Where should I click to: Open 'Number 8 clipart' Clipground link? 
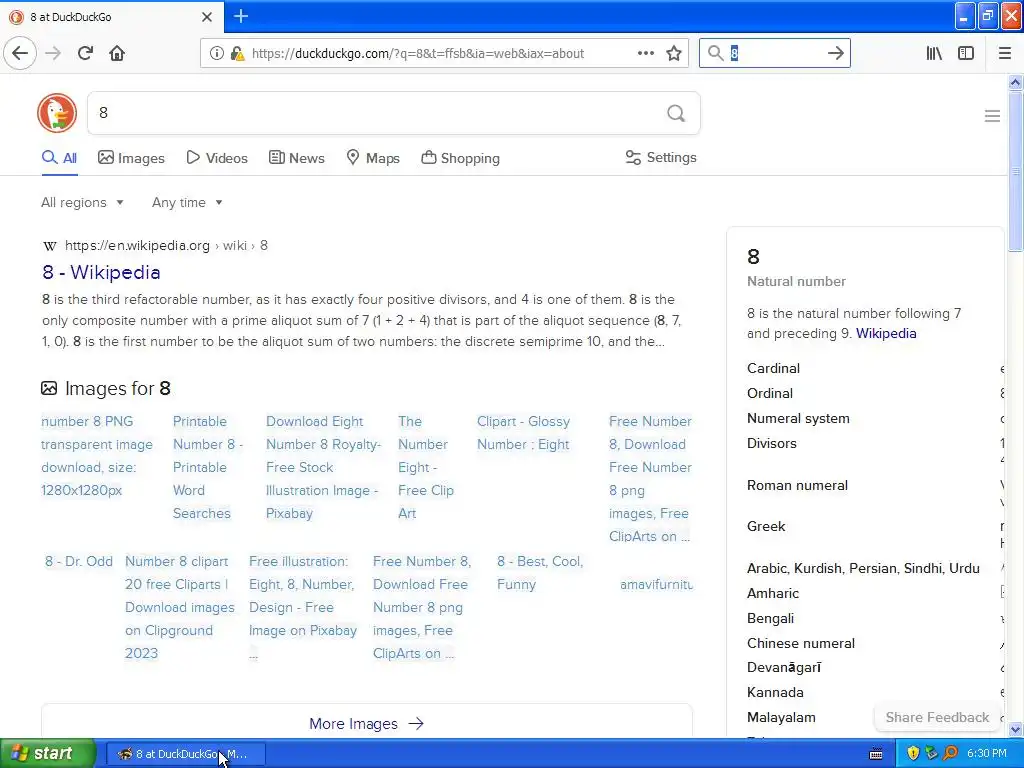click(x=180, y=607)
